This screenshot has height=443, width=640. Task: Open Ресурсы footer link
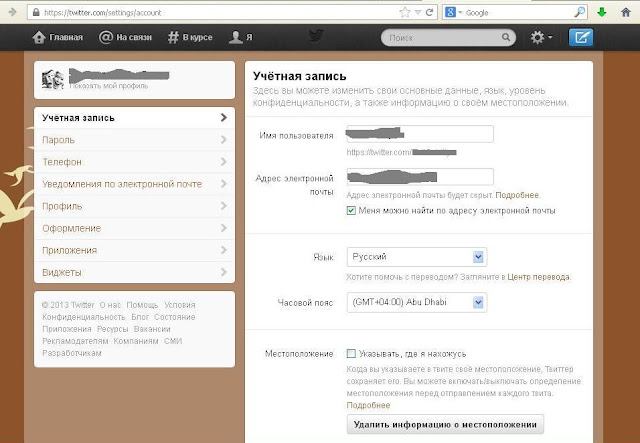coord(113,329)
